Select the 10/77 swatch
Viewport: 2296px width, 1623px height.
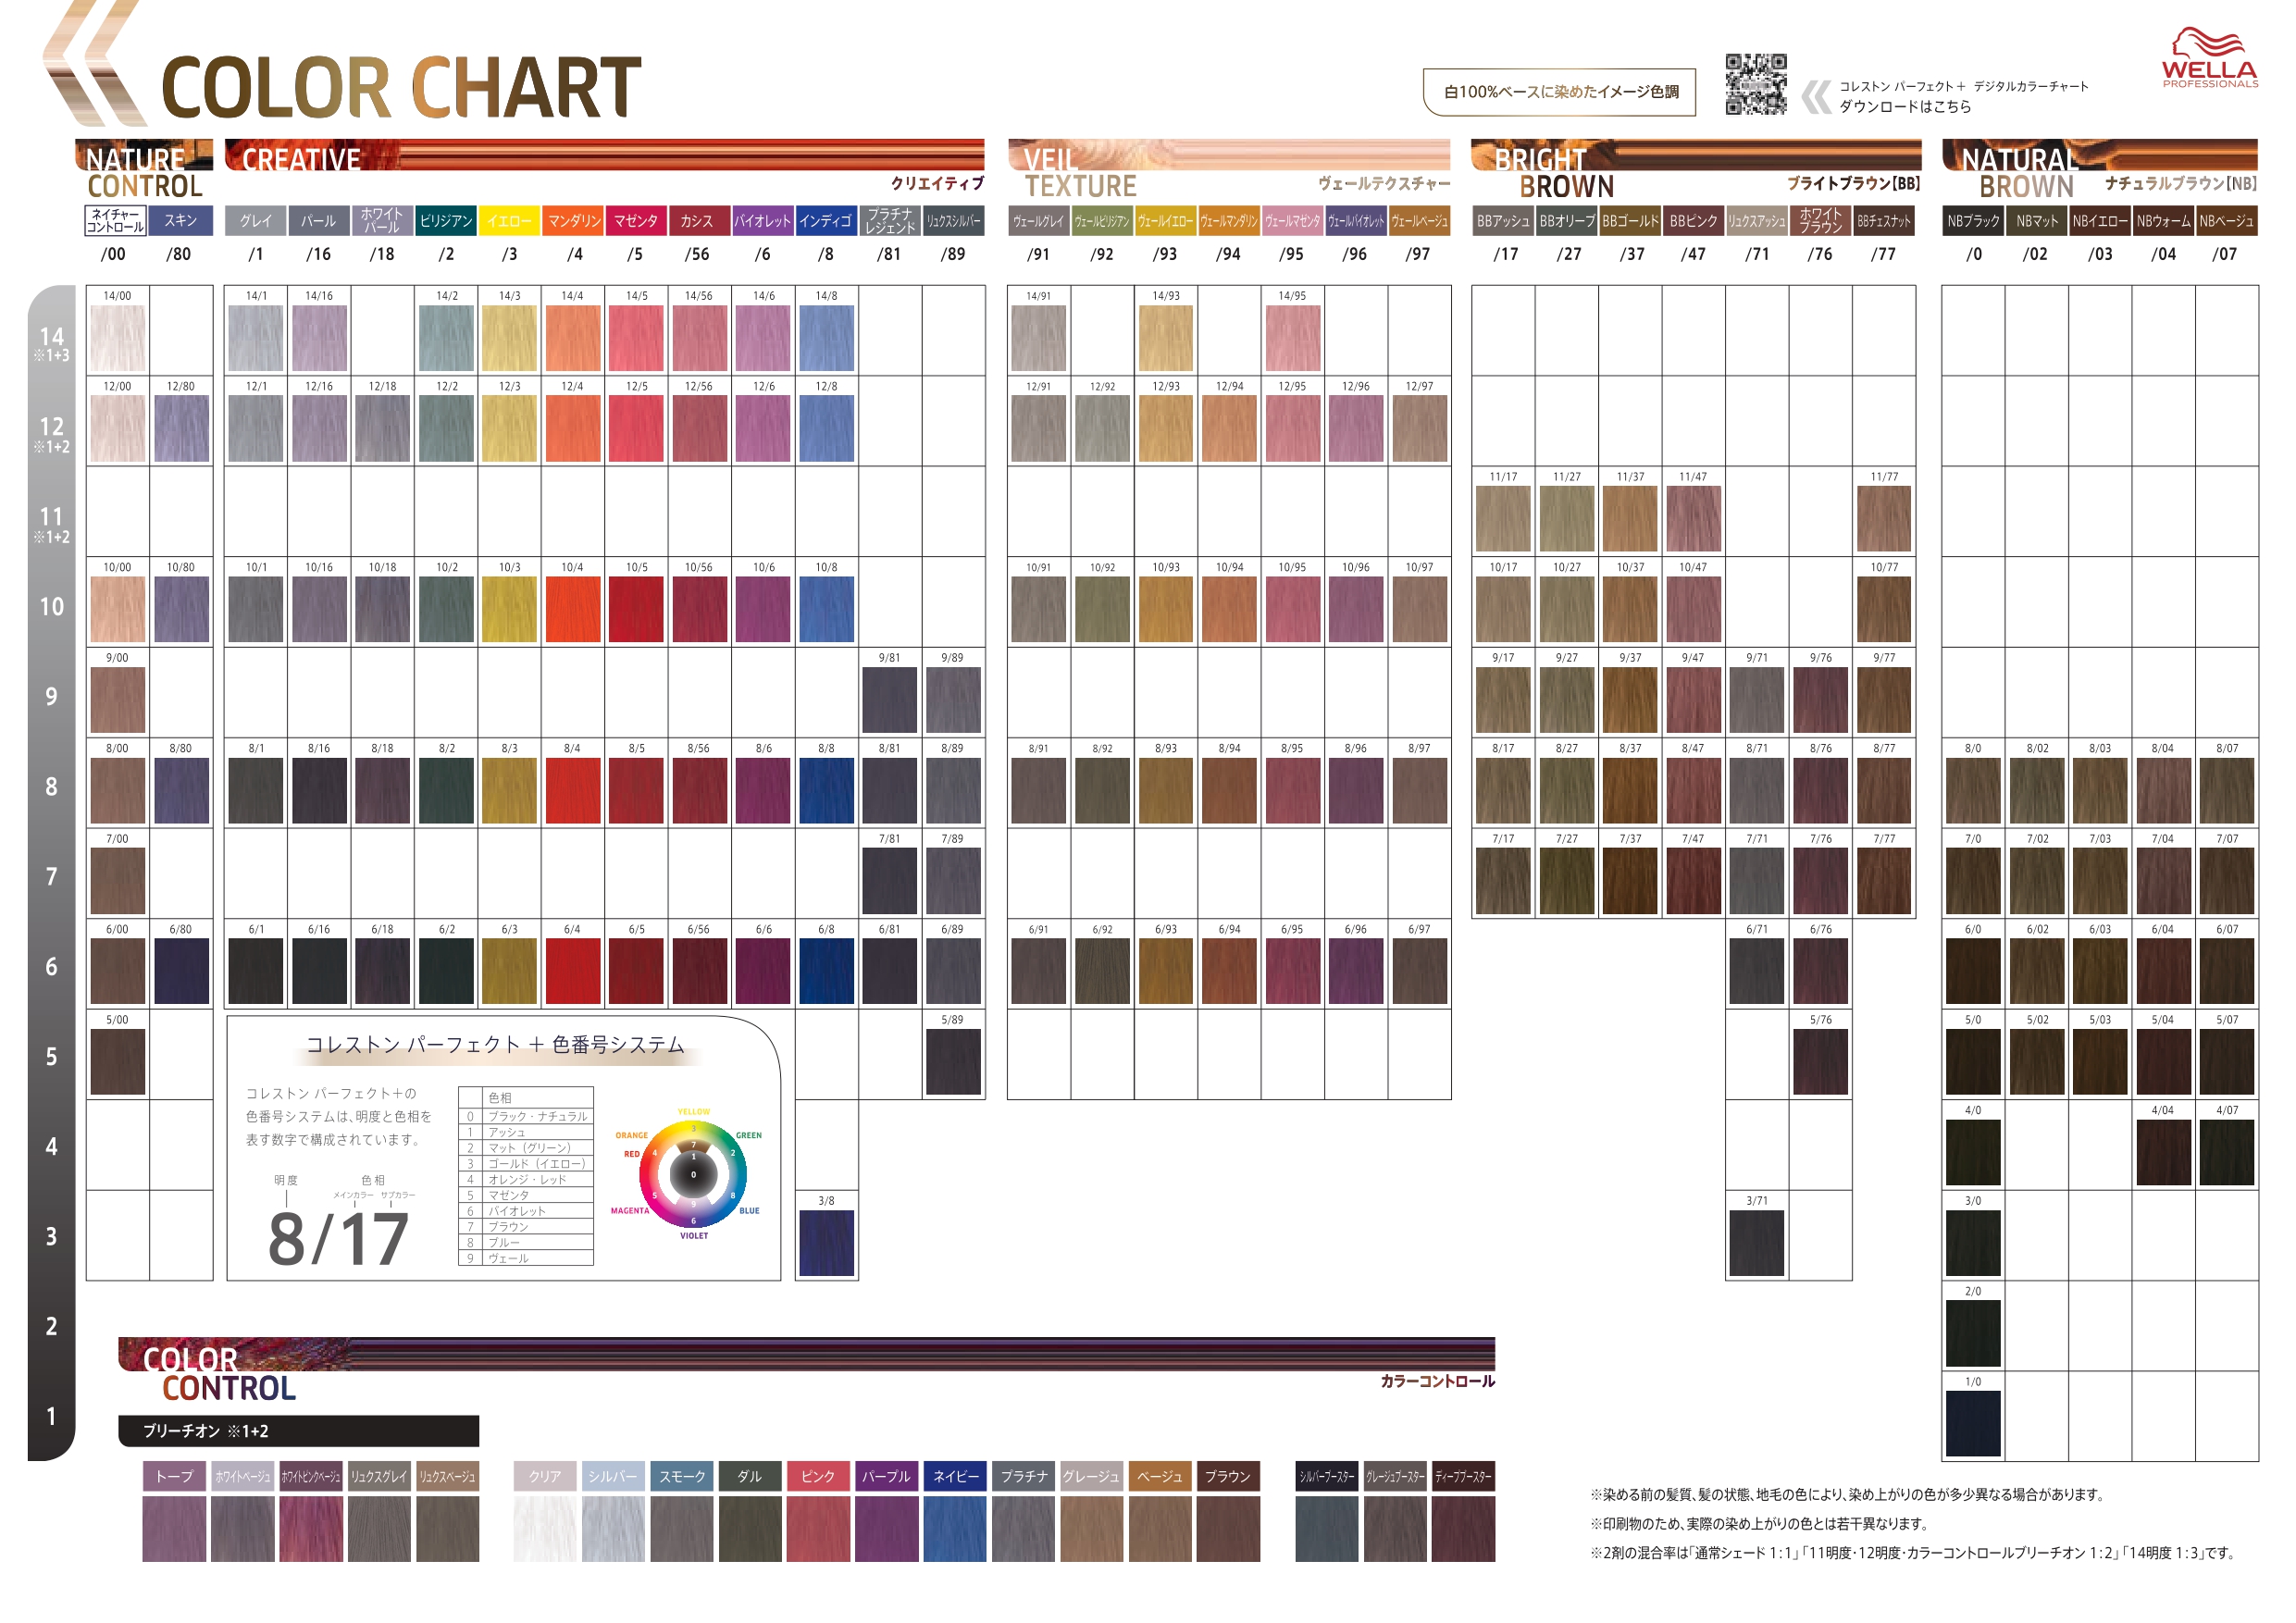(x=1884, y=609)
